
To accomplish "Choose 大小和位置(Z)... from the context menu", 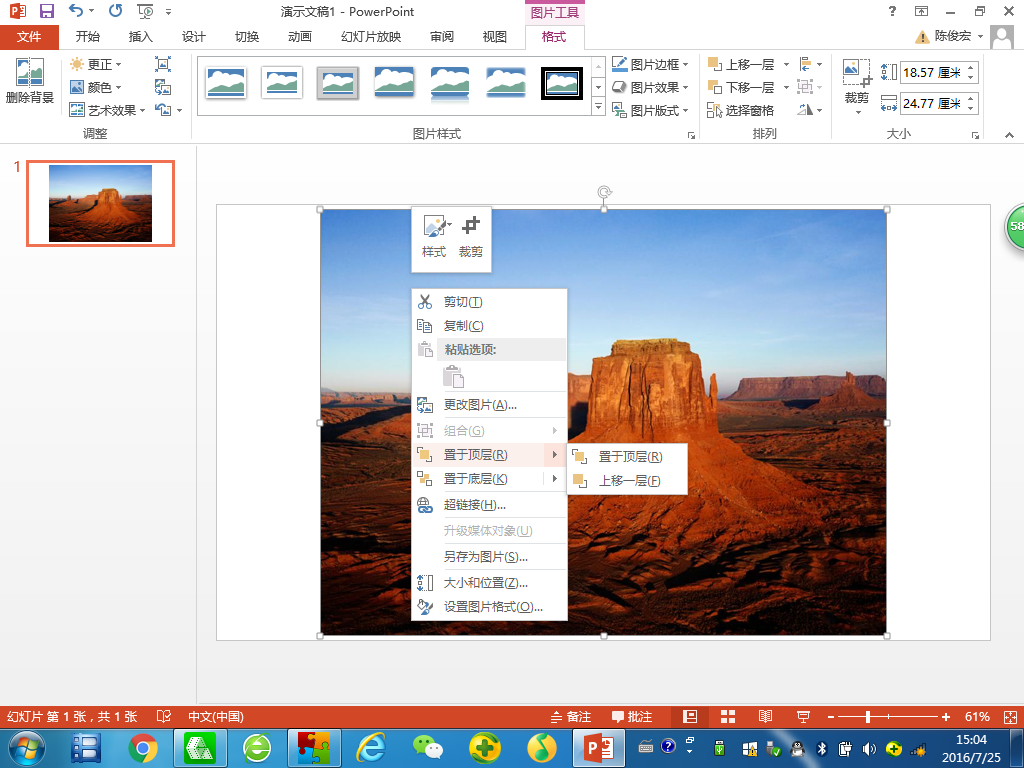I will pyautogui.click(x=489, y=583).
